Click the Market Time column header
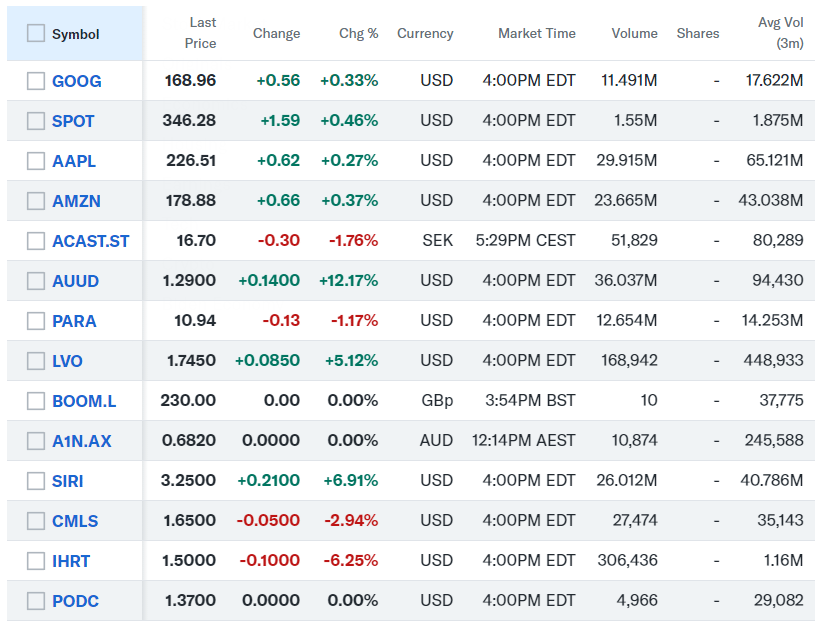This screenshot has width=815, height=637. coord(536,33)
